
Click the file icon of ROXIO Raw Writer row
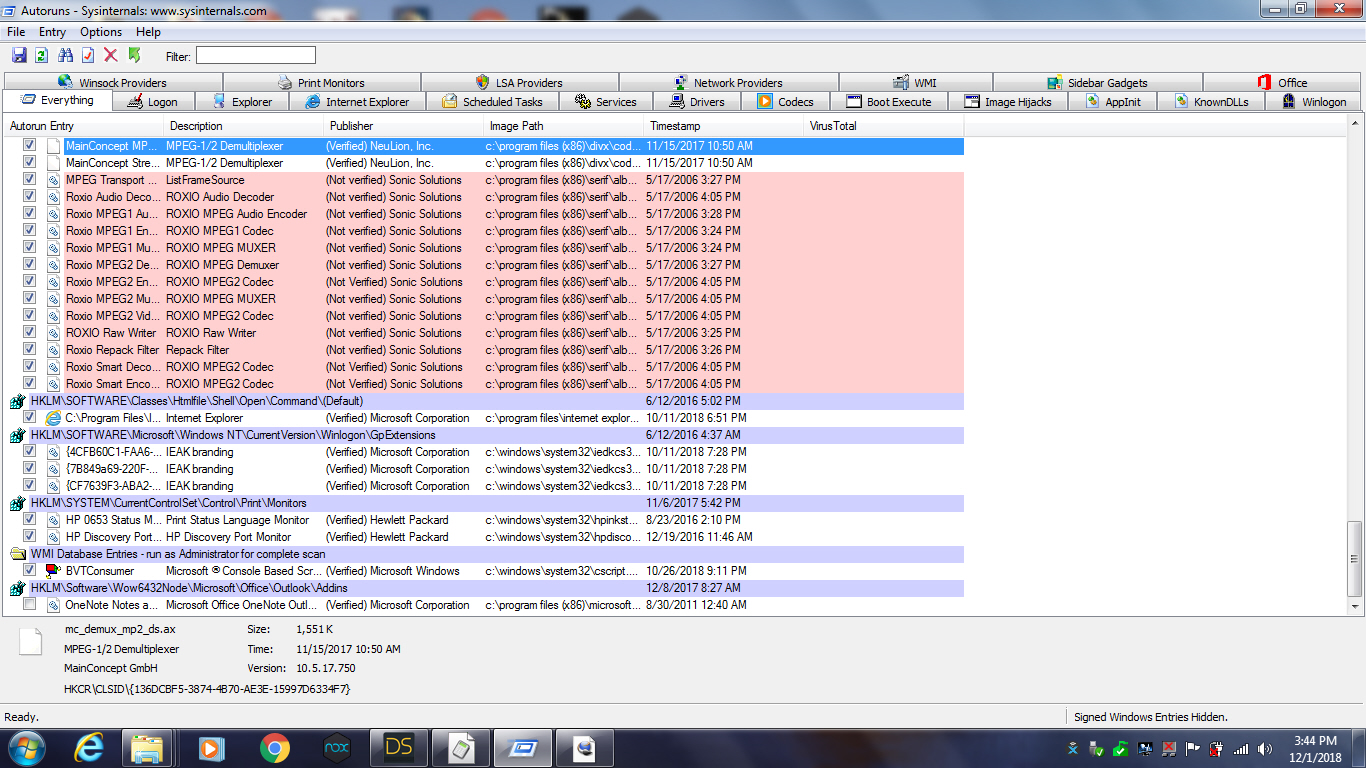click(x=54, y=333)
